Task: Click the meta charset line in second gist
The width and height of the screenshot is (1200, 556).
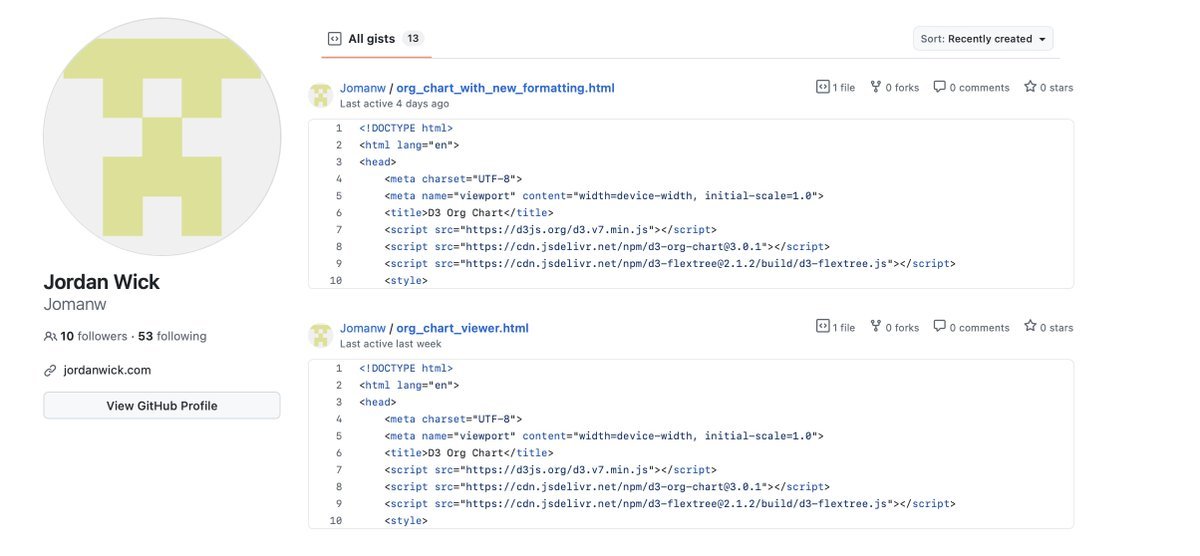Action: click(x=453, y=419)
